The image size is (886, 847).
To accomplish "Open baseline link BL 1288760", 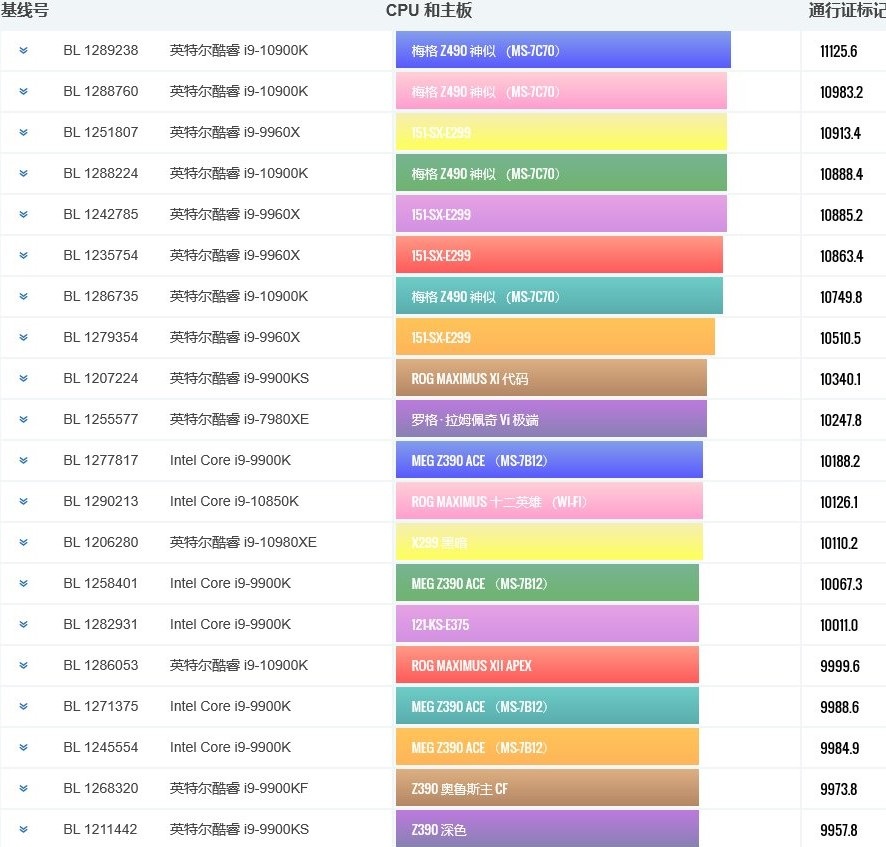I will point(101,91).
